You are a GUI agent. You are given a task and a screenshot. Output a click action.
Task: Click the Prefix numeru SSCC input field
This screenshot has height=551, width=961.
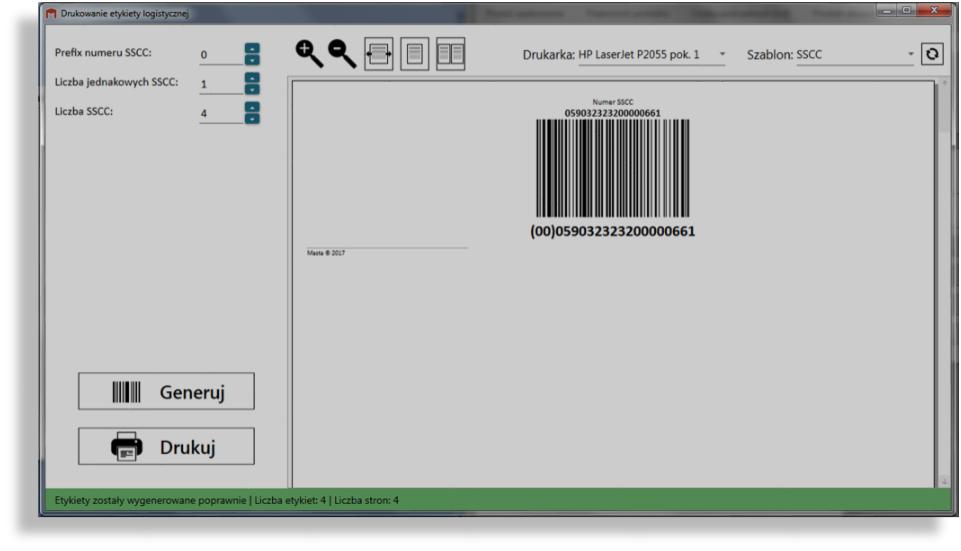pyautogui.click(x=221, y=55)
